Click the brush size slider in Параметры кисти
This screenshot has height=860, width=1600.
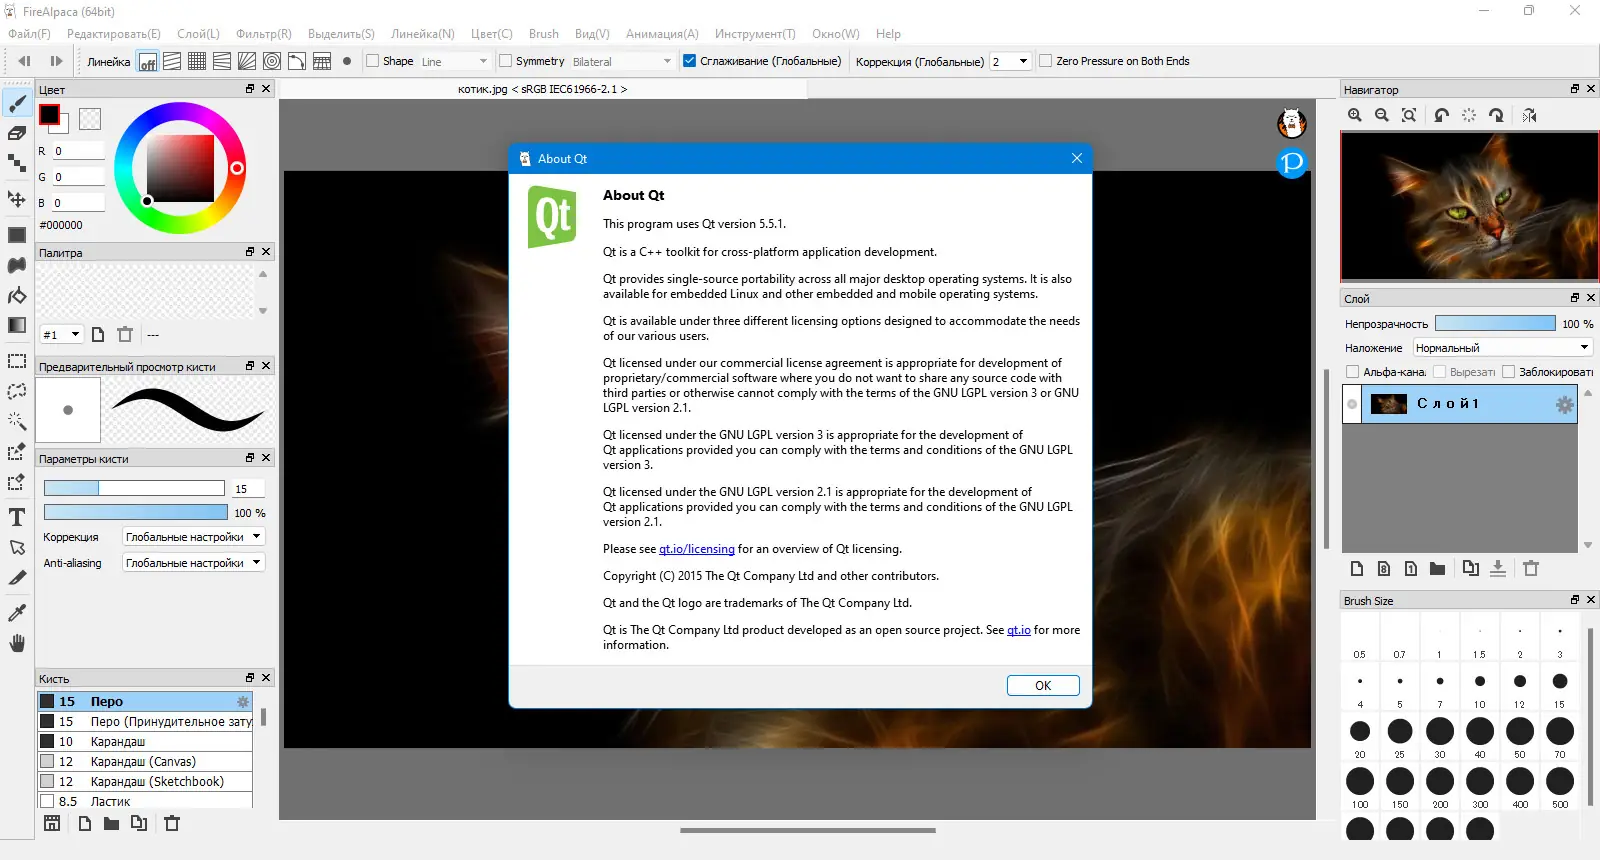(134, 488)
